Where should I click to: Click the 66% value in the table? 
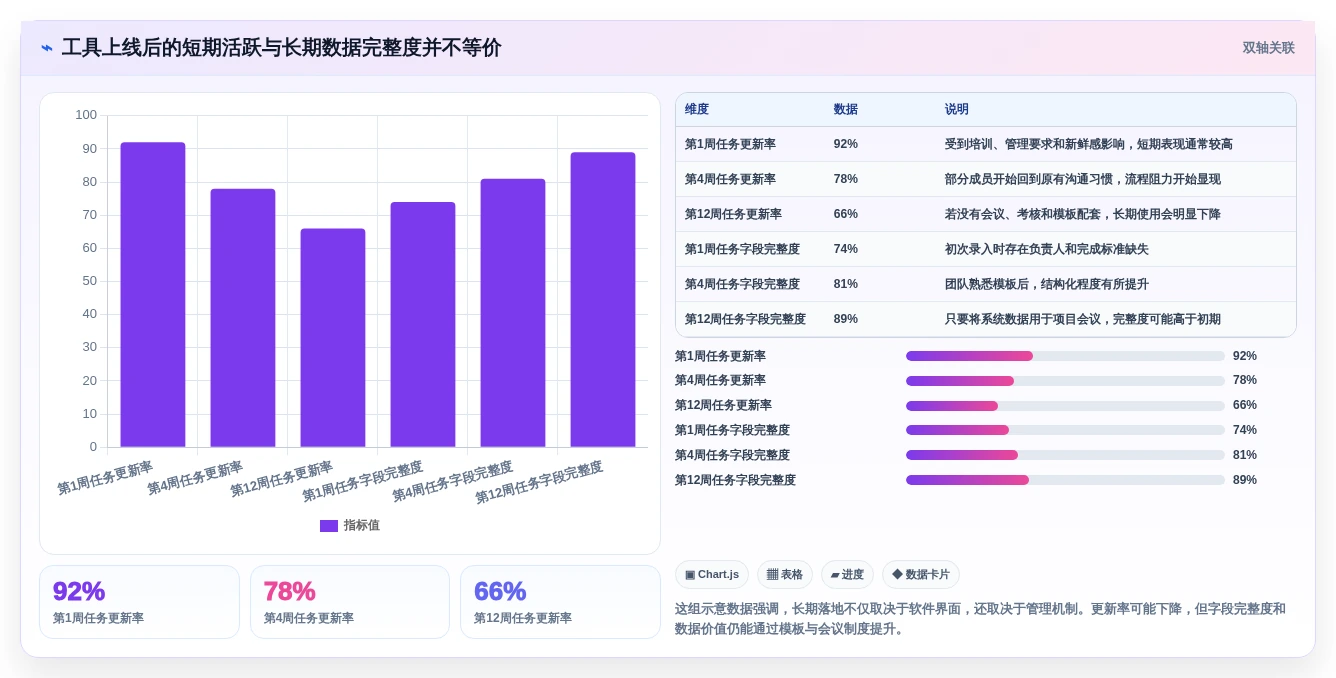[846, 214]
